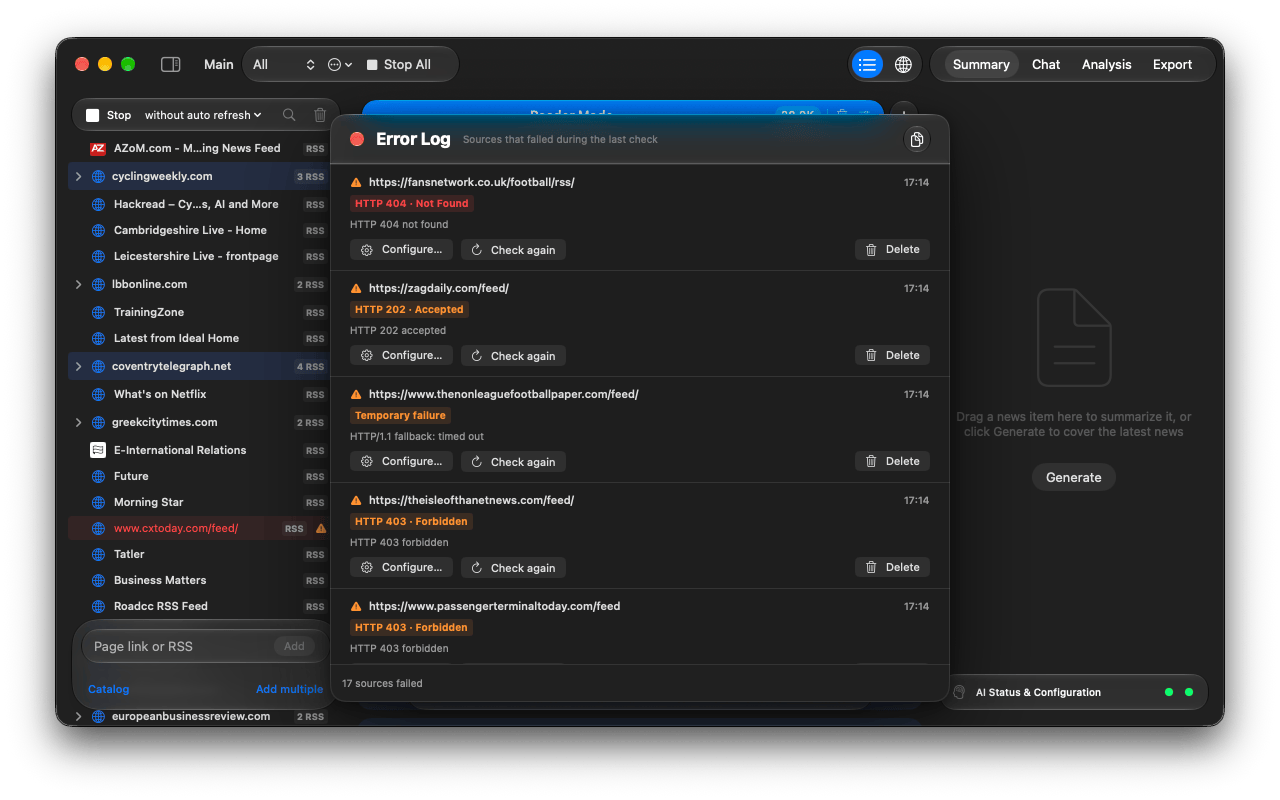Close the Error Log with red dot
Screen dimensions: 1280x800
point(357,139)
